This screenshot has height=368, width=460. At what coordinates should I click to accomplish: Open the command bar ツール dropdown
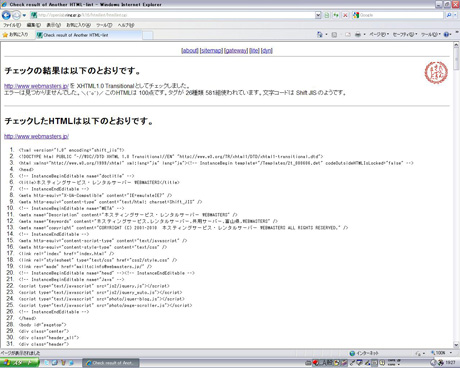click(431, 35)
